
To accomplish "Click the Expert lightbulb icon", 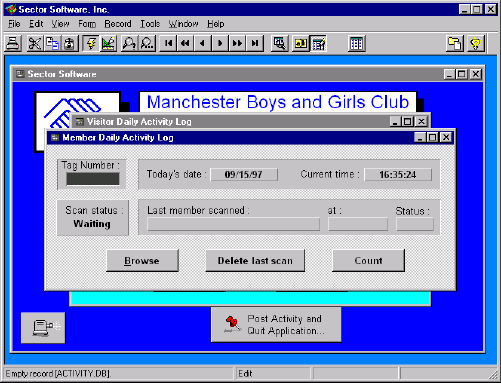I will click(476, 43).
